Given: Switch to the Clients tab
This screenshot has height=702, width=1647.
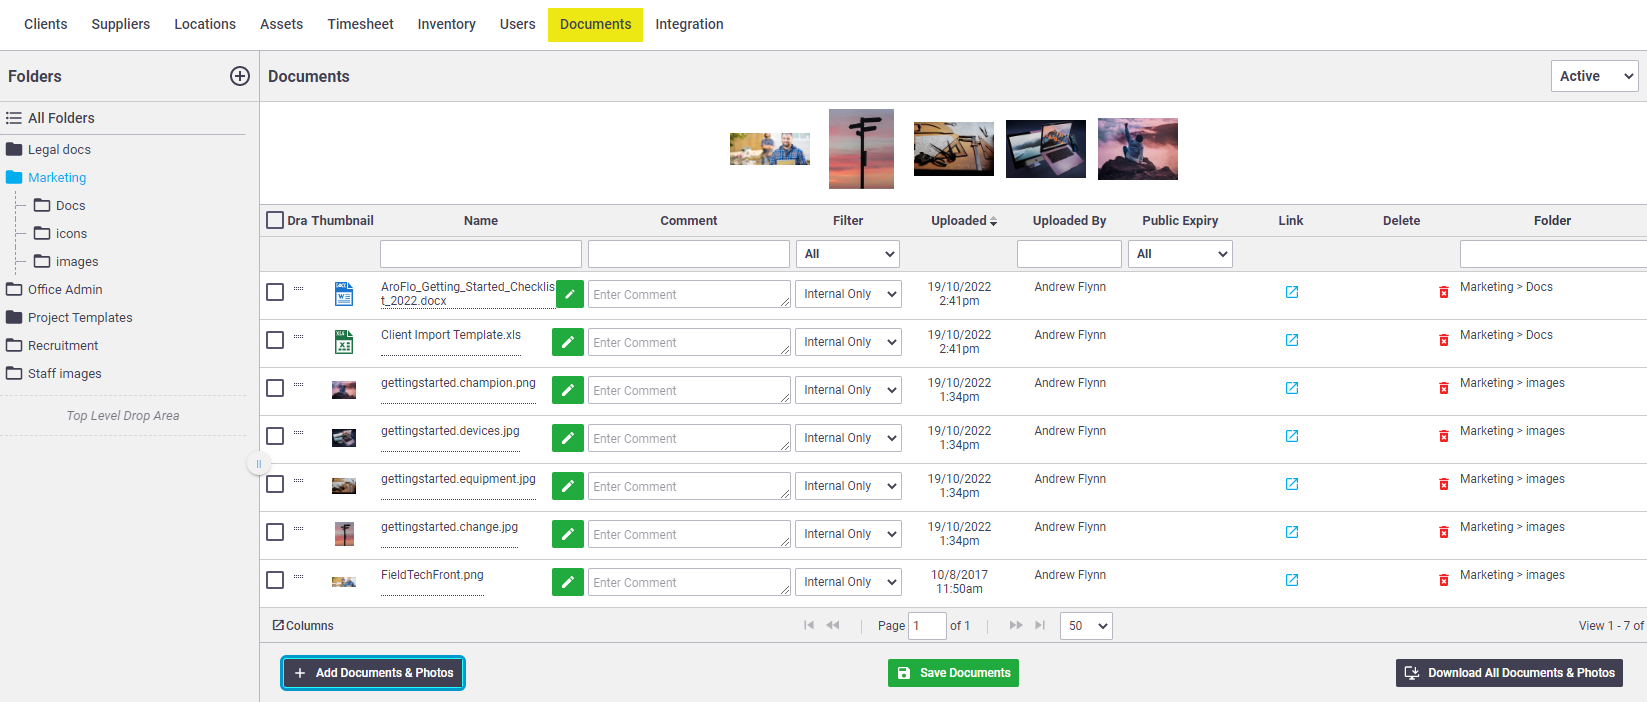Looking at the screenshot, I should point(46,24).
